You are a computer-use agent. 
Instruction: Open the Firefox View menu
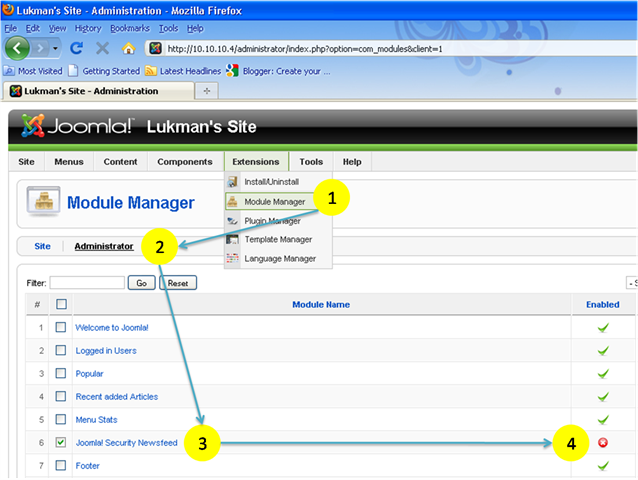click(57, 28)
